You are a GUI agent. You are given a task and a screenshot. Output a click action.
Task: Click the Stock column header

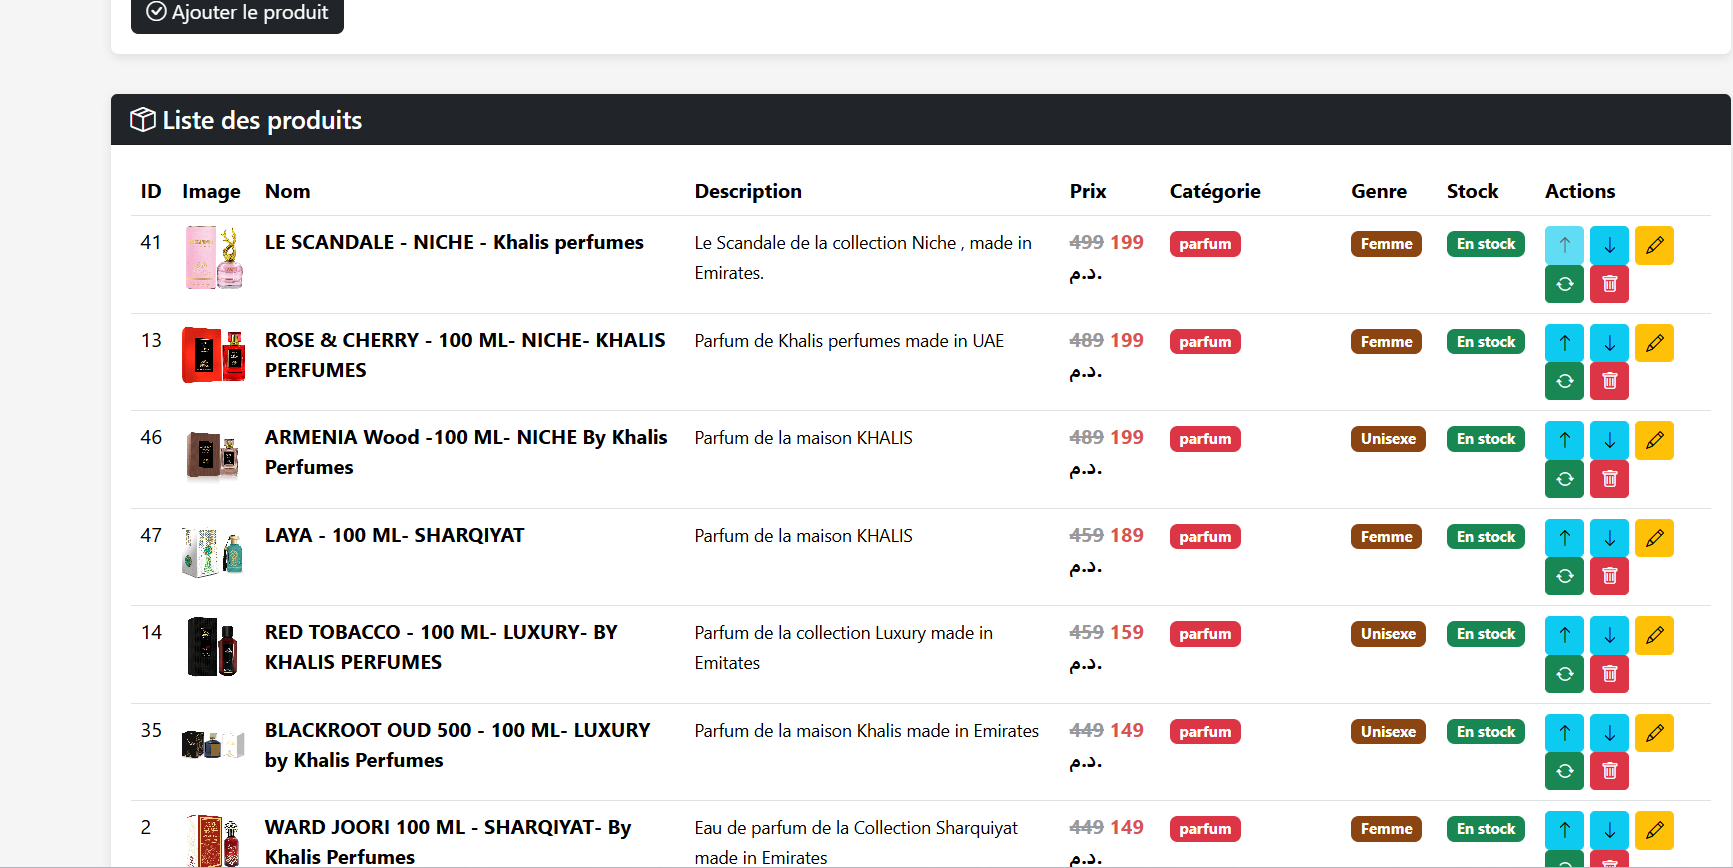pos(1472,191)
